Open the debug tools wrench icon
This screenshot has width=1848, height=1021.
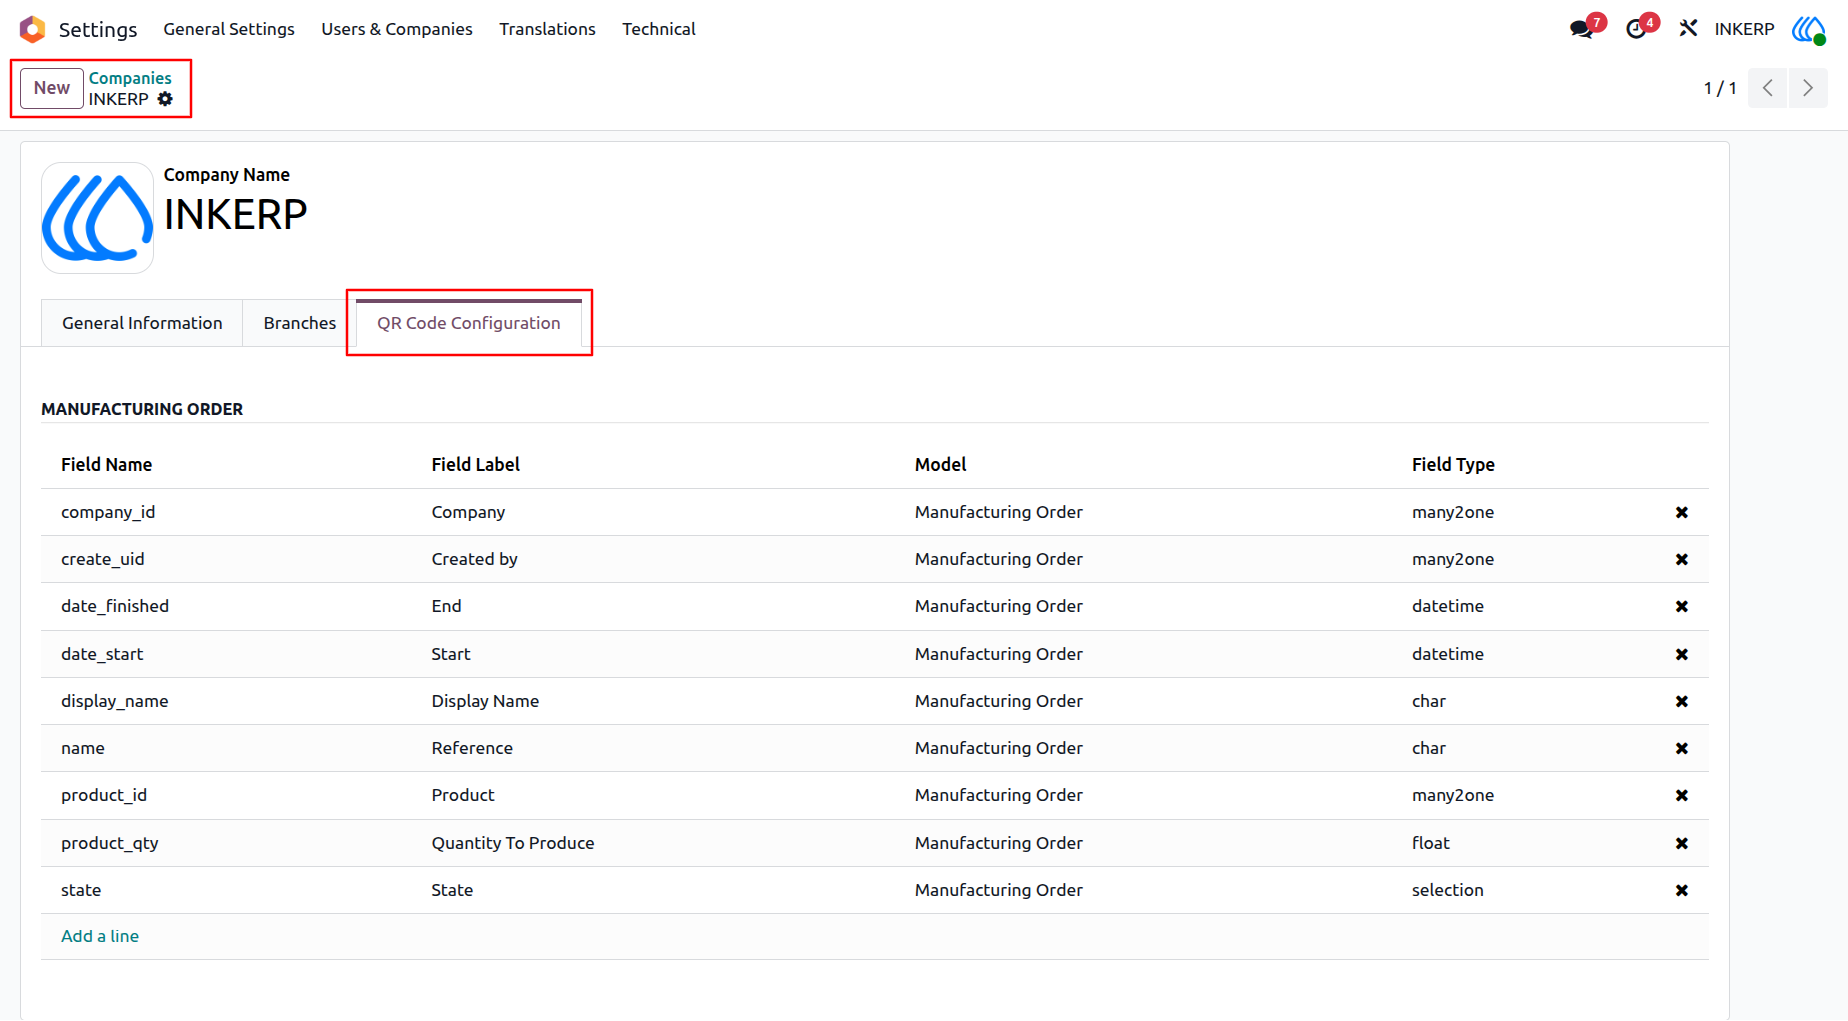(1689, 29)
